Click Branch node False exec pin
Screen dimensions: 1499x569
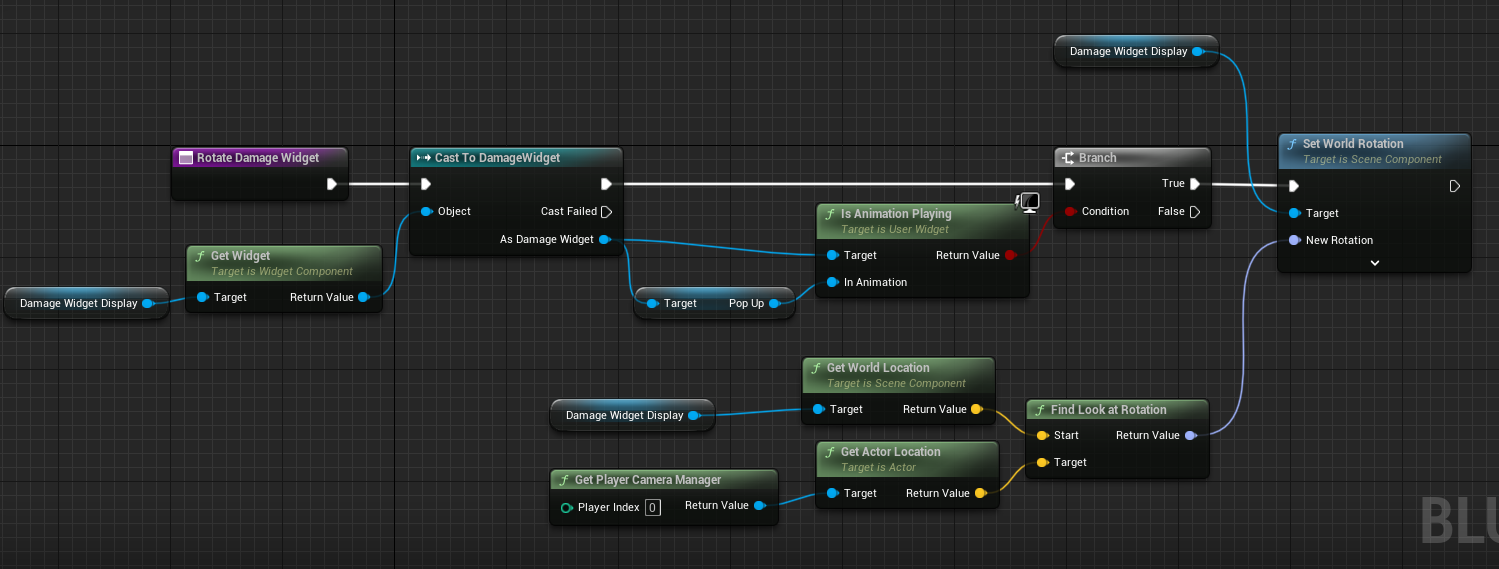pos(1194,211)
